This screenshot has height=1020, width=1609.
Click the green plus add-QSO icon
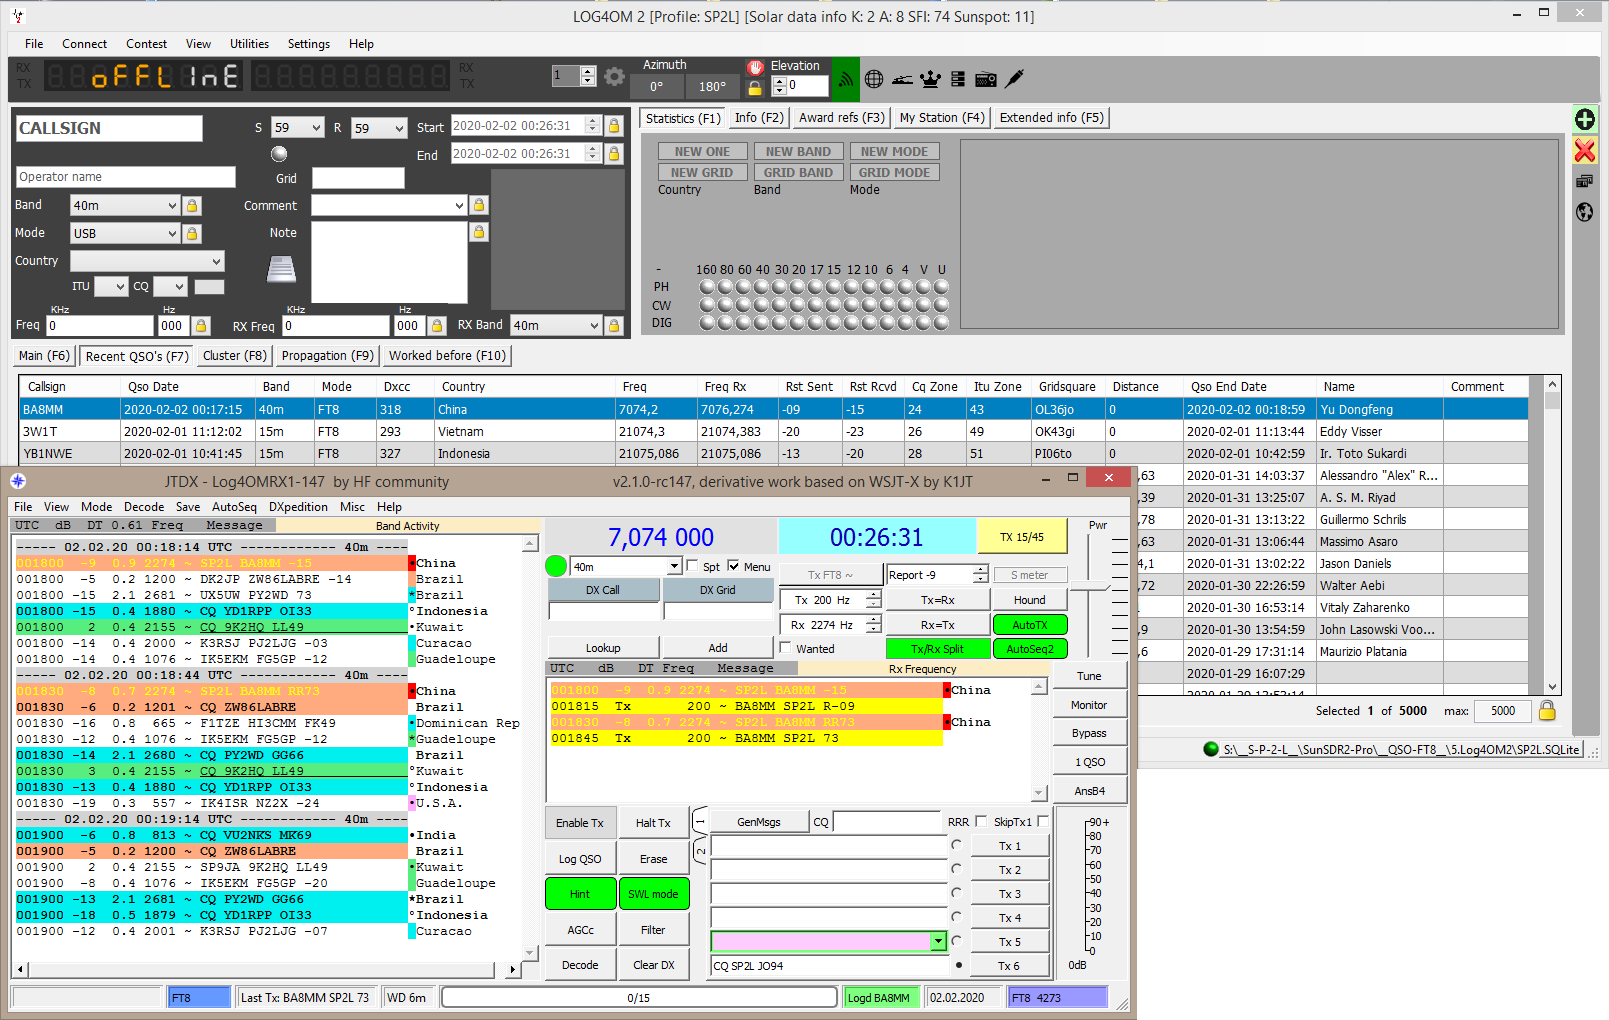[1585, 119]
